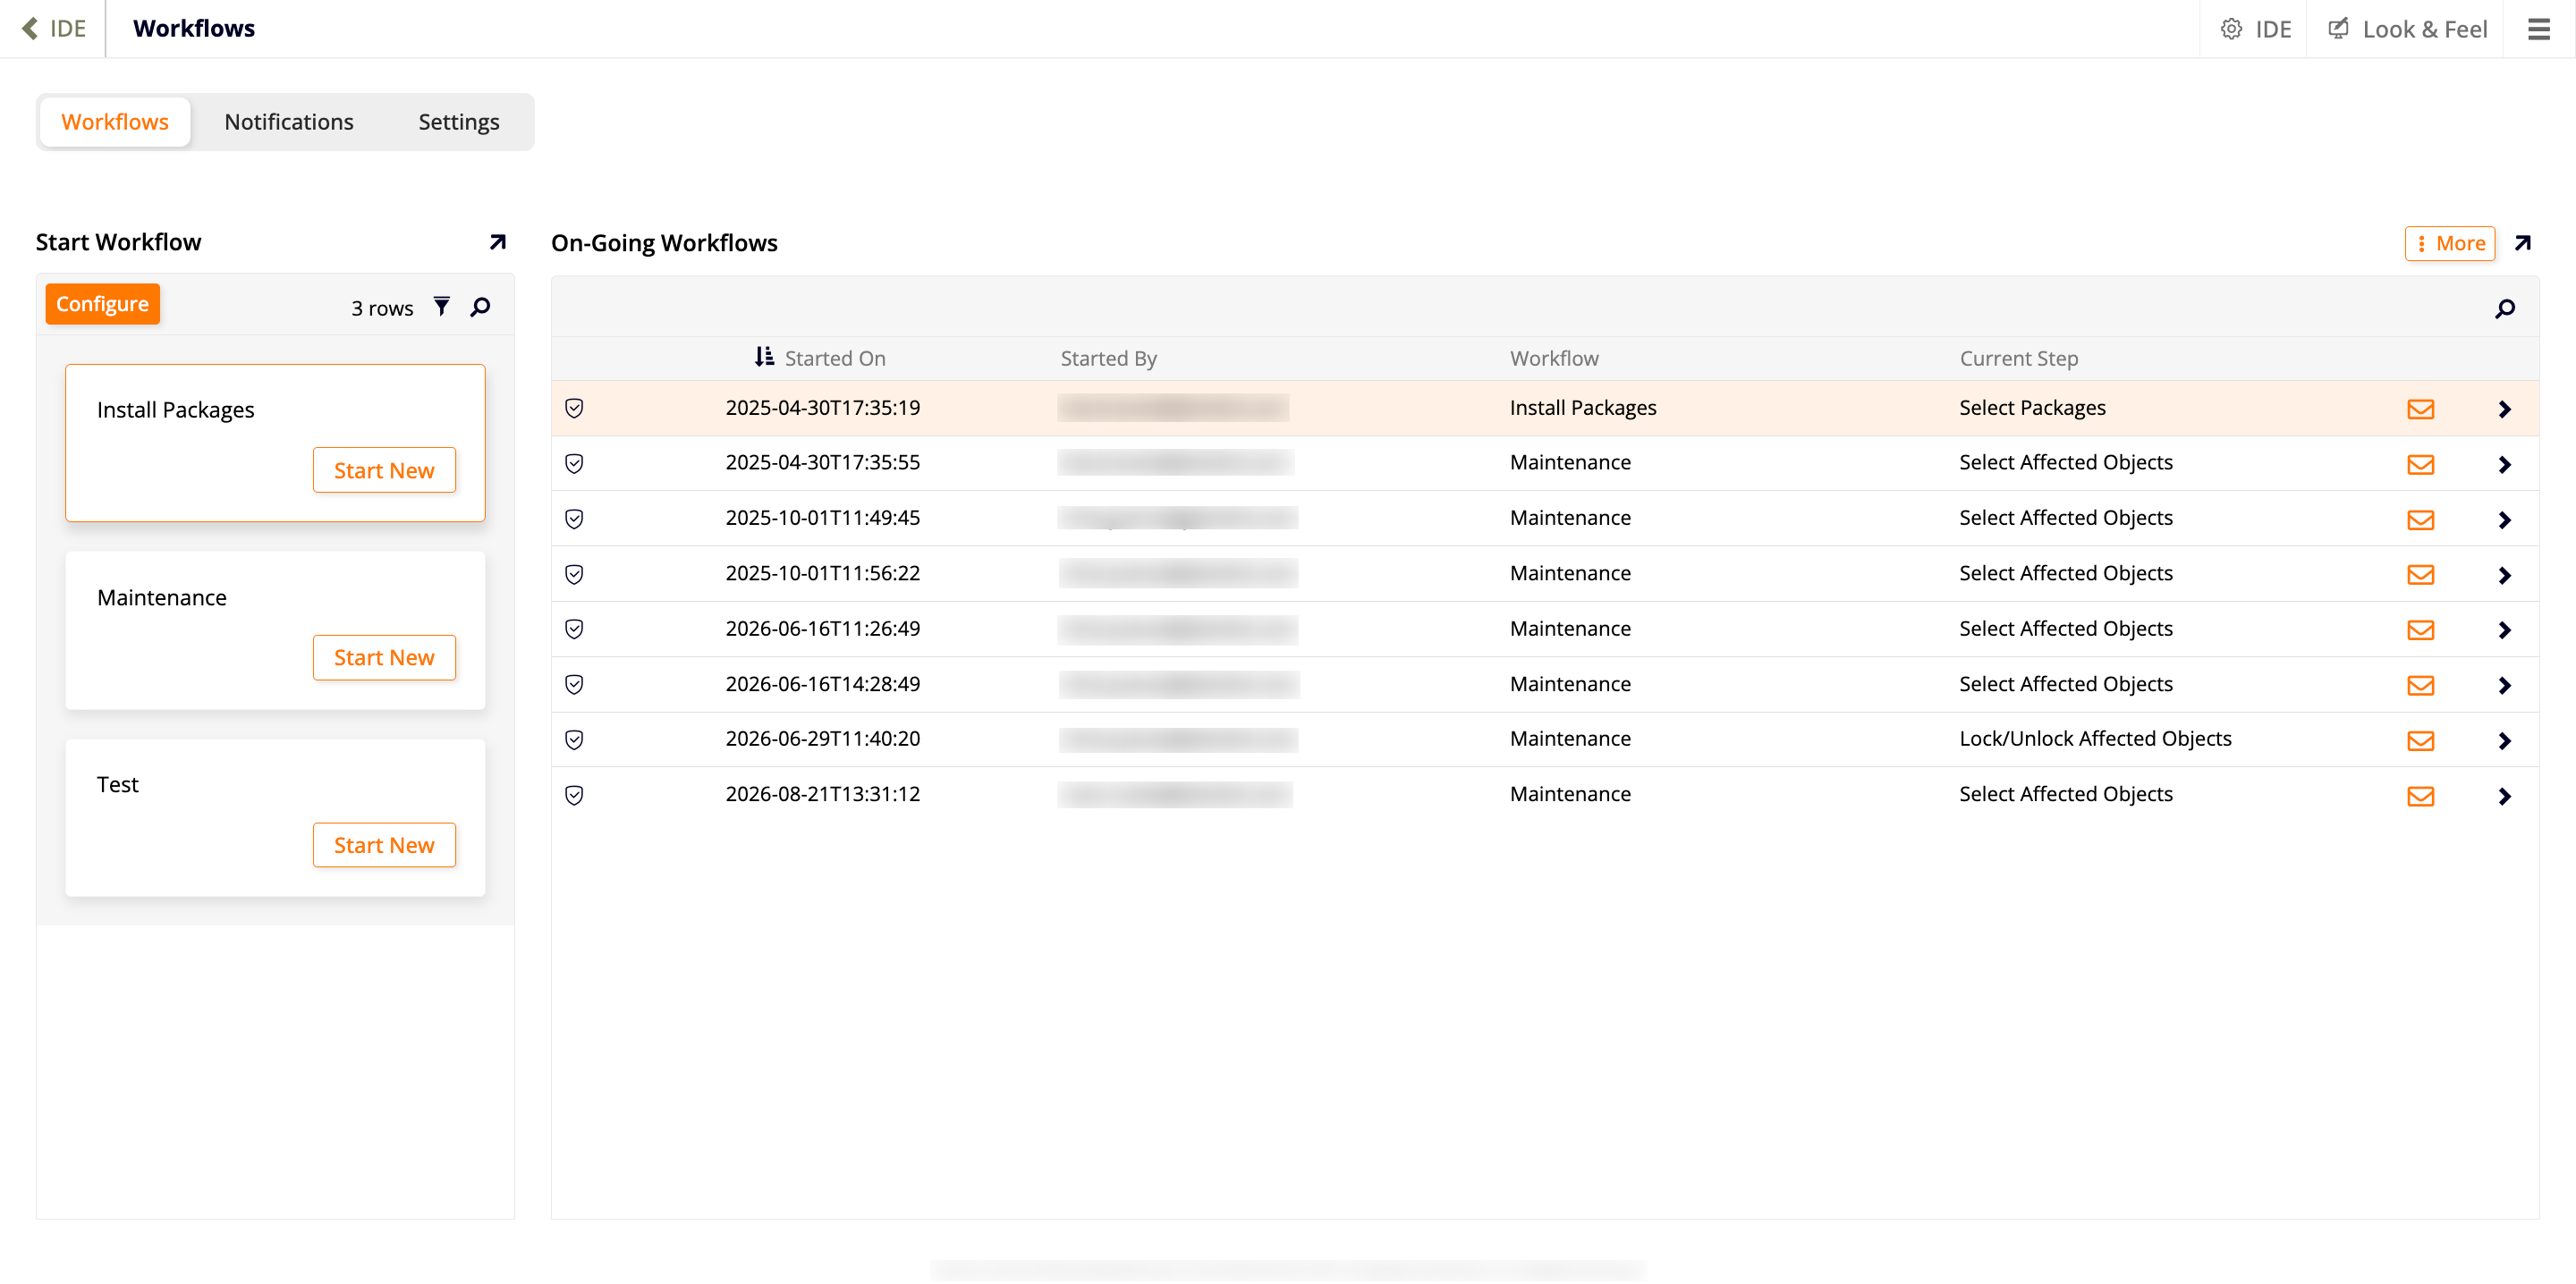Screen dimensions: 2576x1284
Task: Click shield icon for 2026-06-29T11:40:20 row
Action: click(x=574, y=739)
